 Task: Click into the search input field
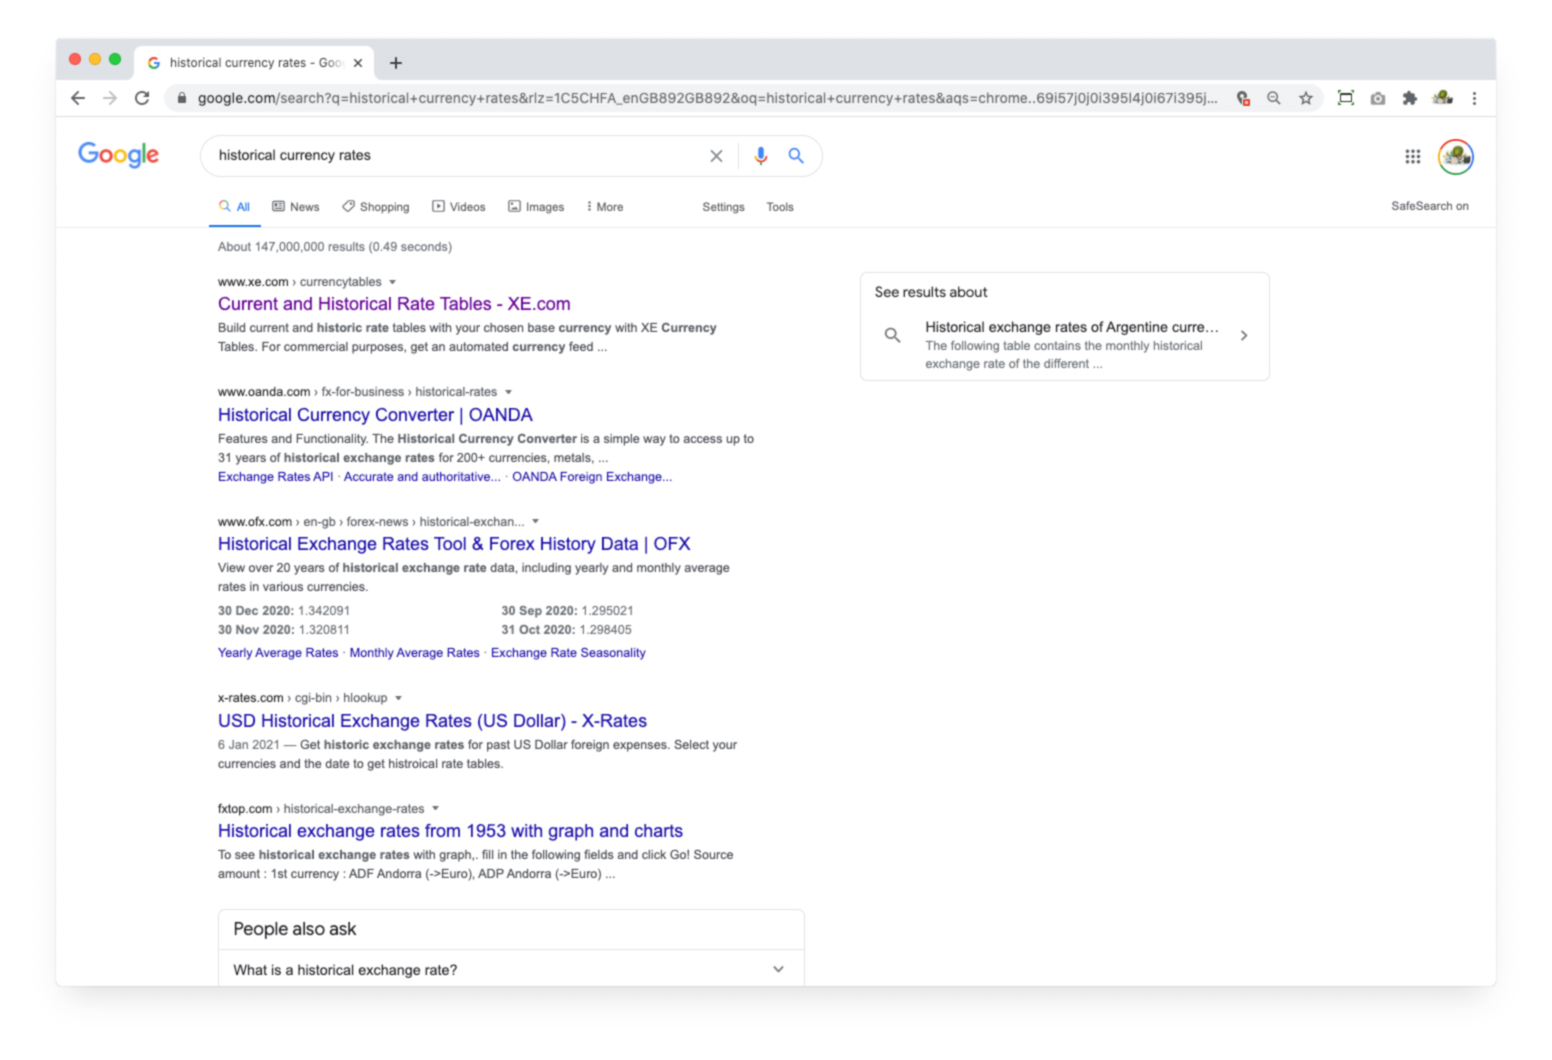pos(450,156)
